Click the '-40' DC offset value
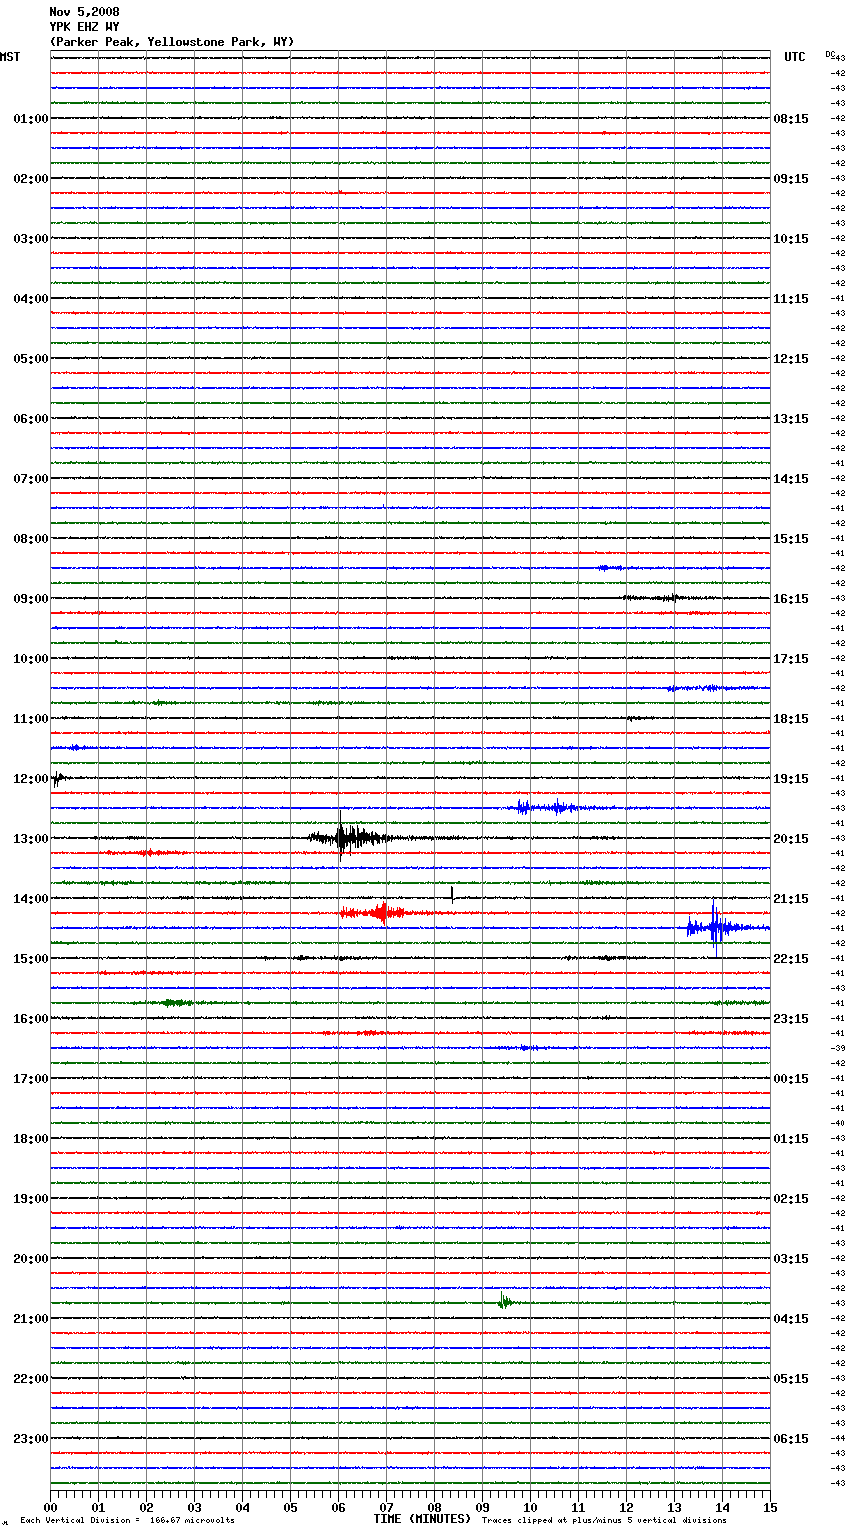 [838, 1123]
